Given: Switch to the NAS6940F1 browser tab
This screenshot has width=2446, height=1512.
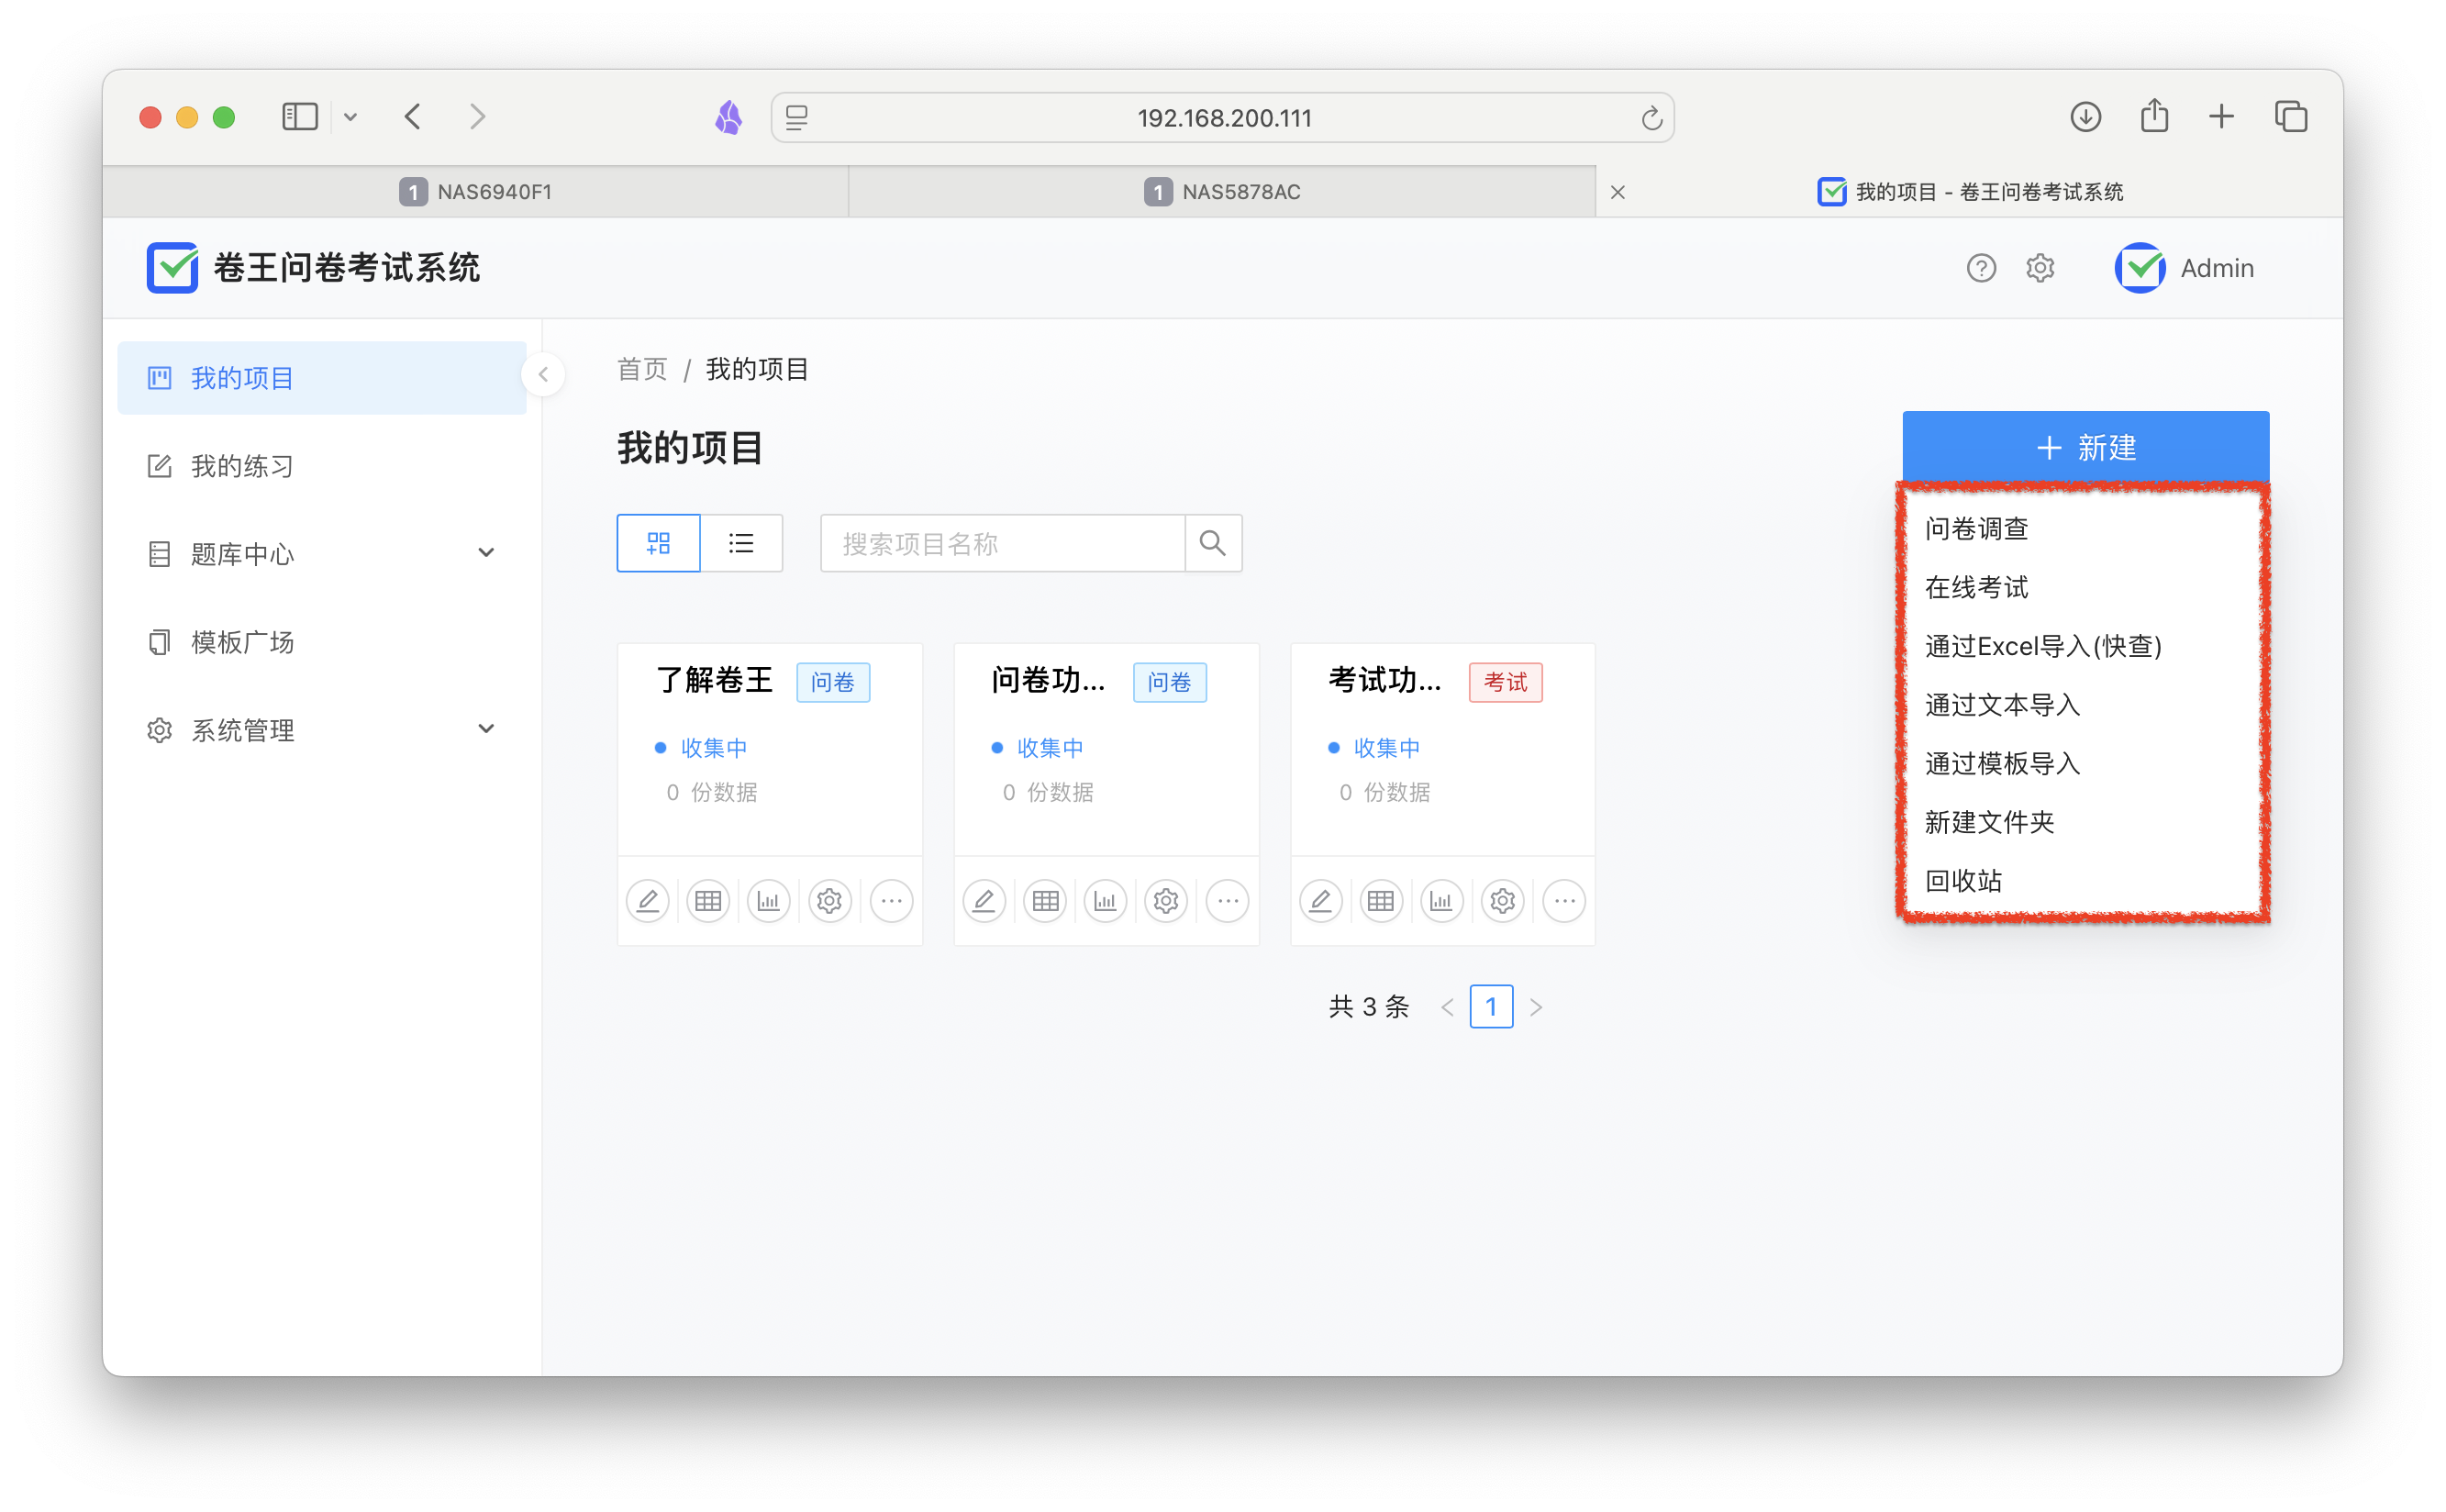Looking at the screenshot, I should pos(475,192).
